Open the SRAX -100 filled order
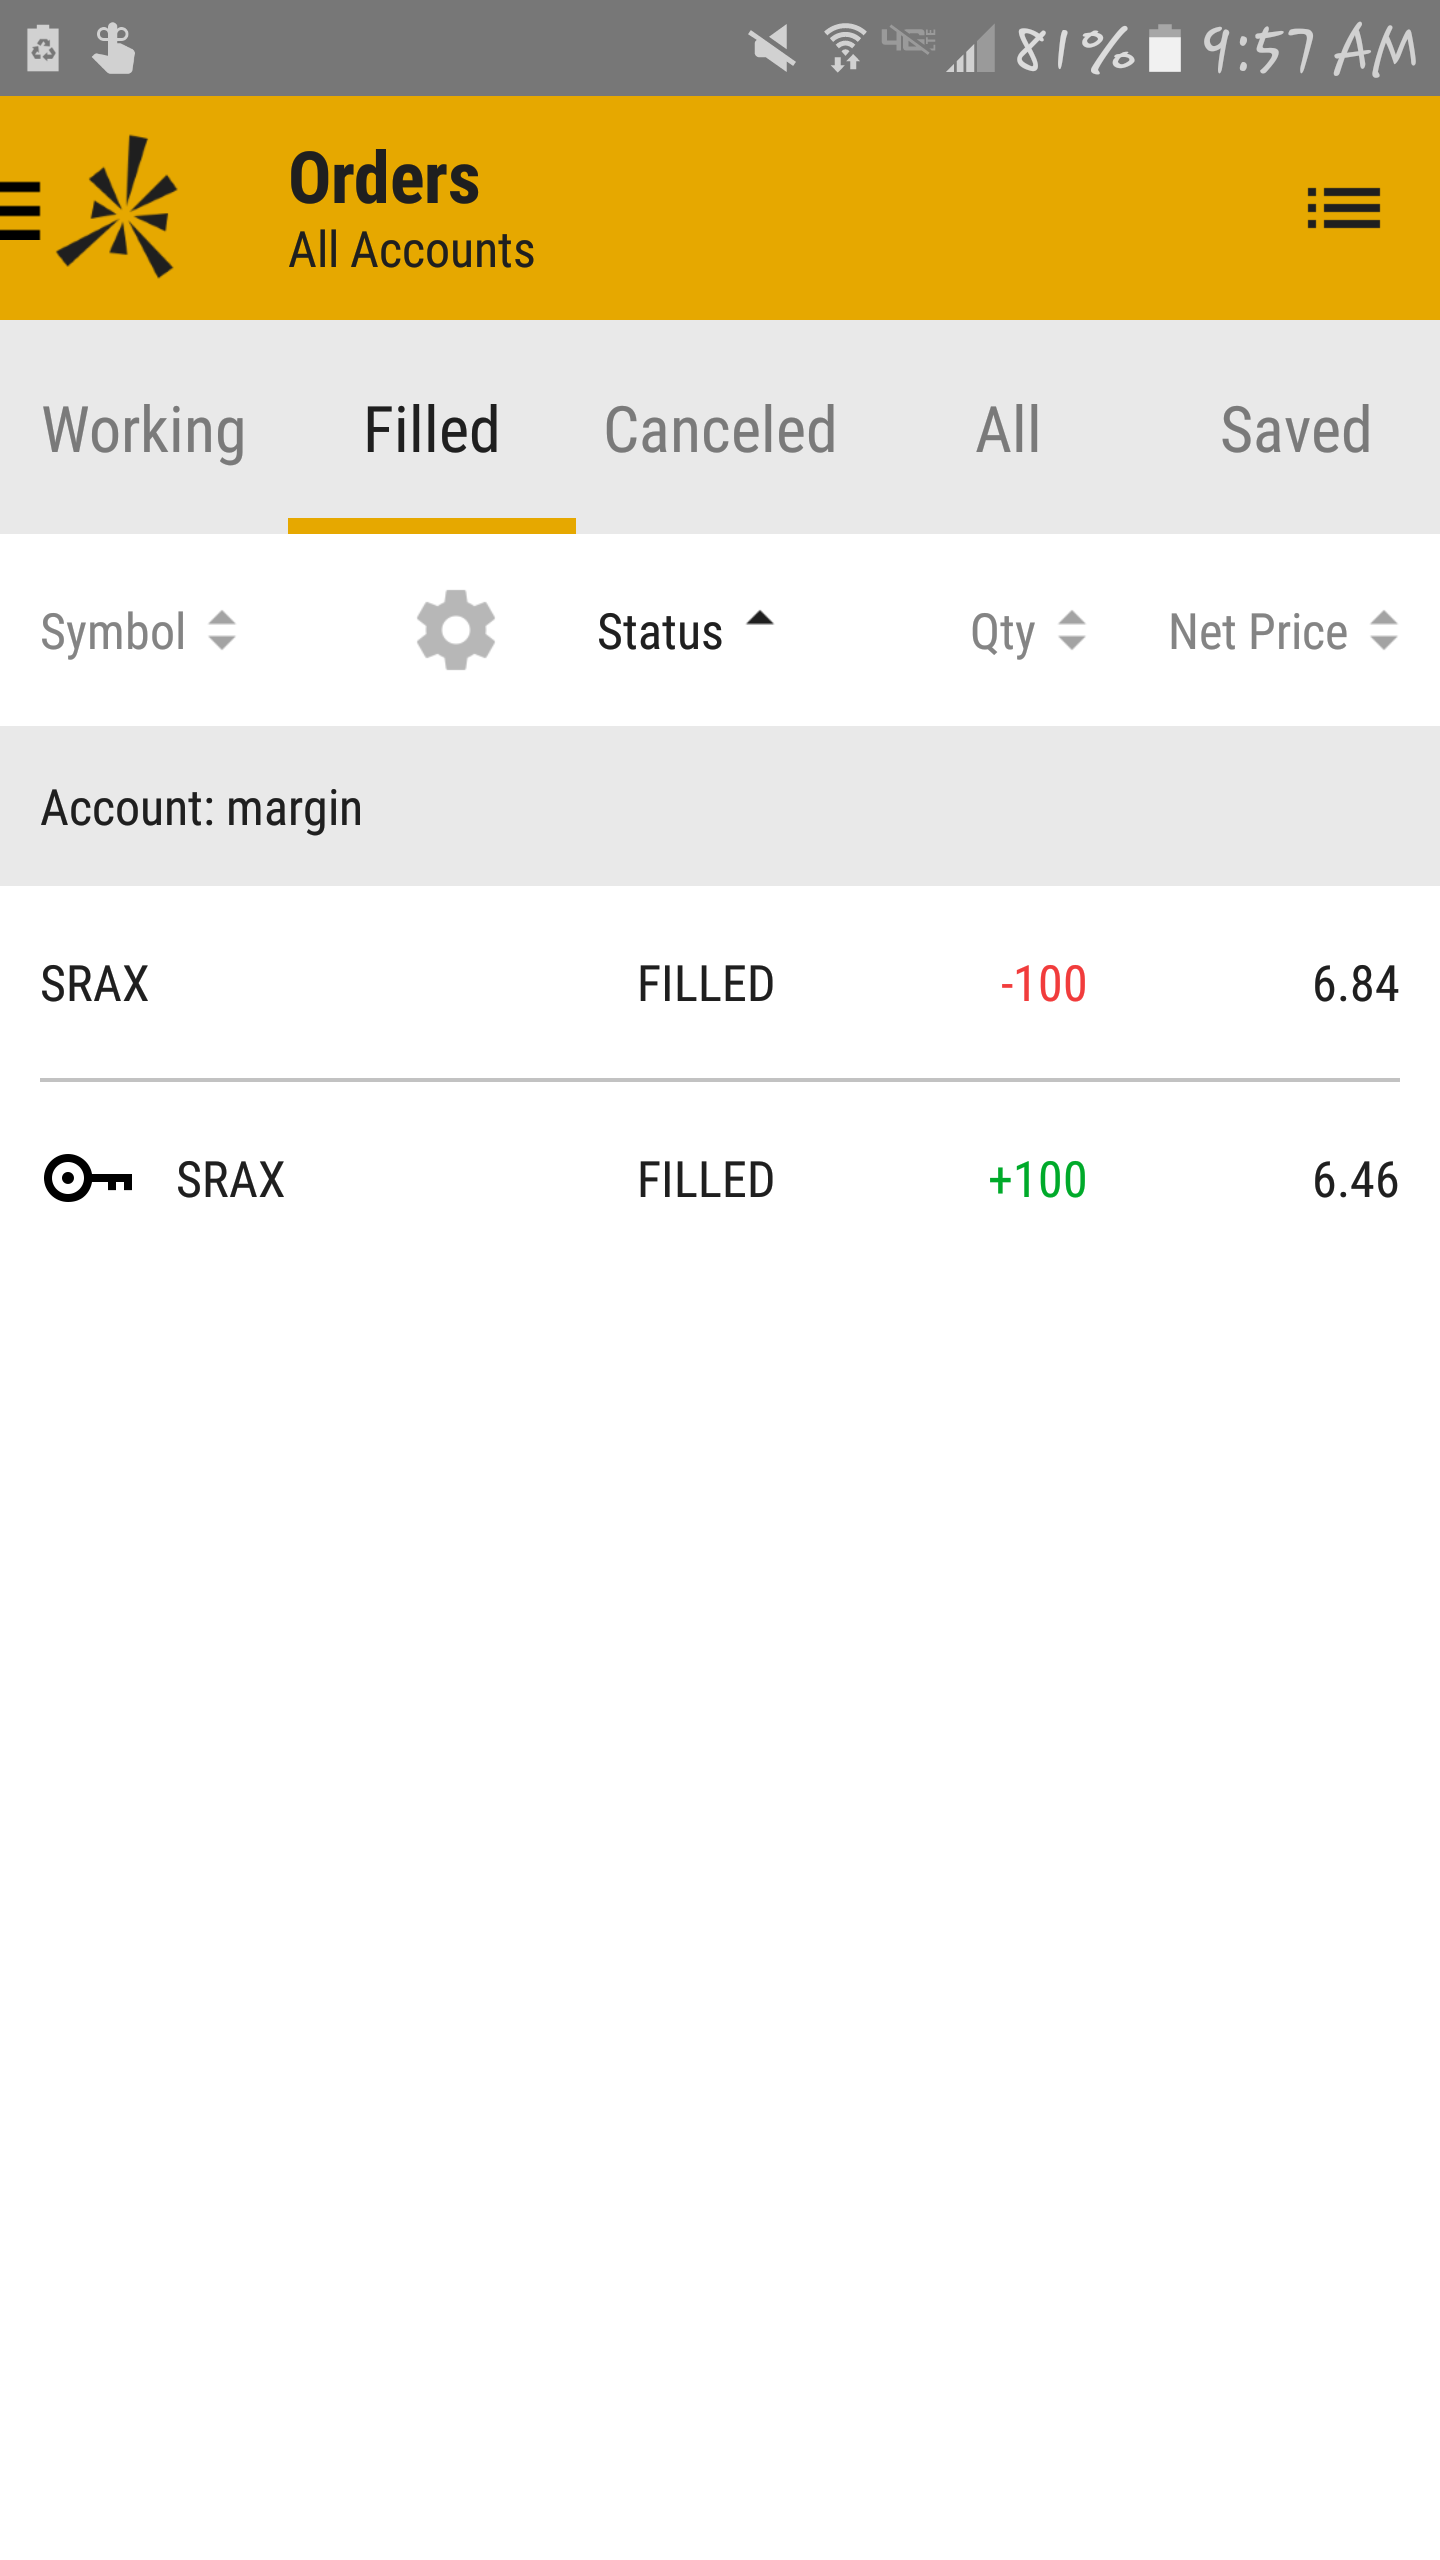The image size is (1440, 2560). coord(720,984)
